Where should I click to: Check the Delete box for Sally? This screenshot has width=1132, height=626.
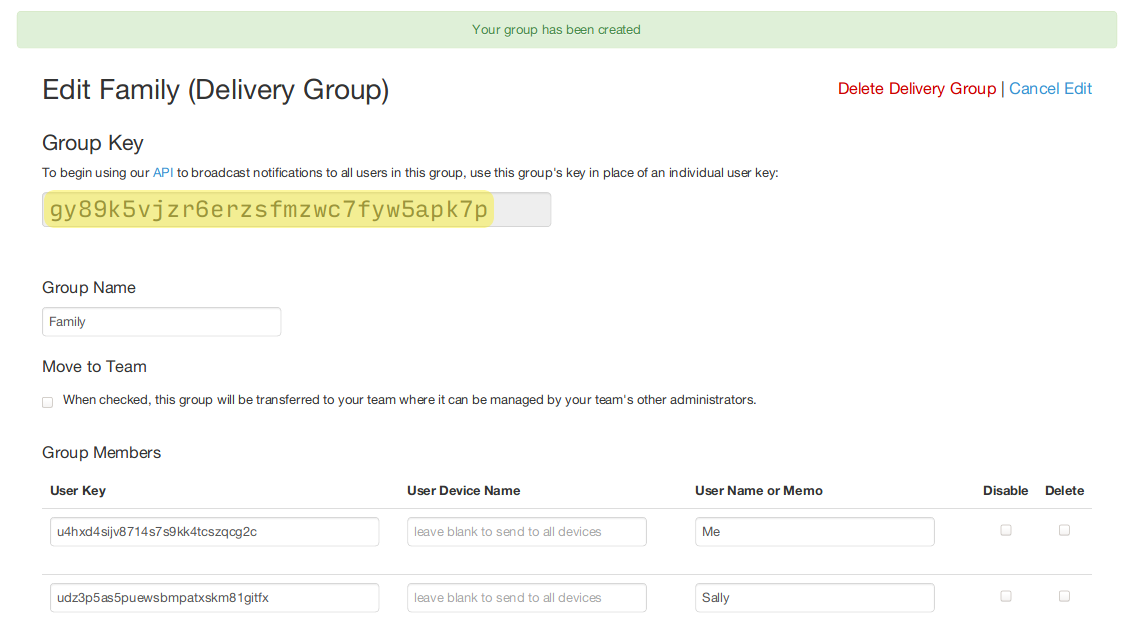(x=1064, y=596)
